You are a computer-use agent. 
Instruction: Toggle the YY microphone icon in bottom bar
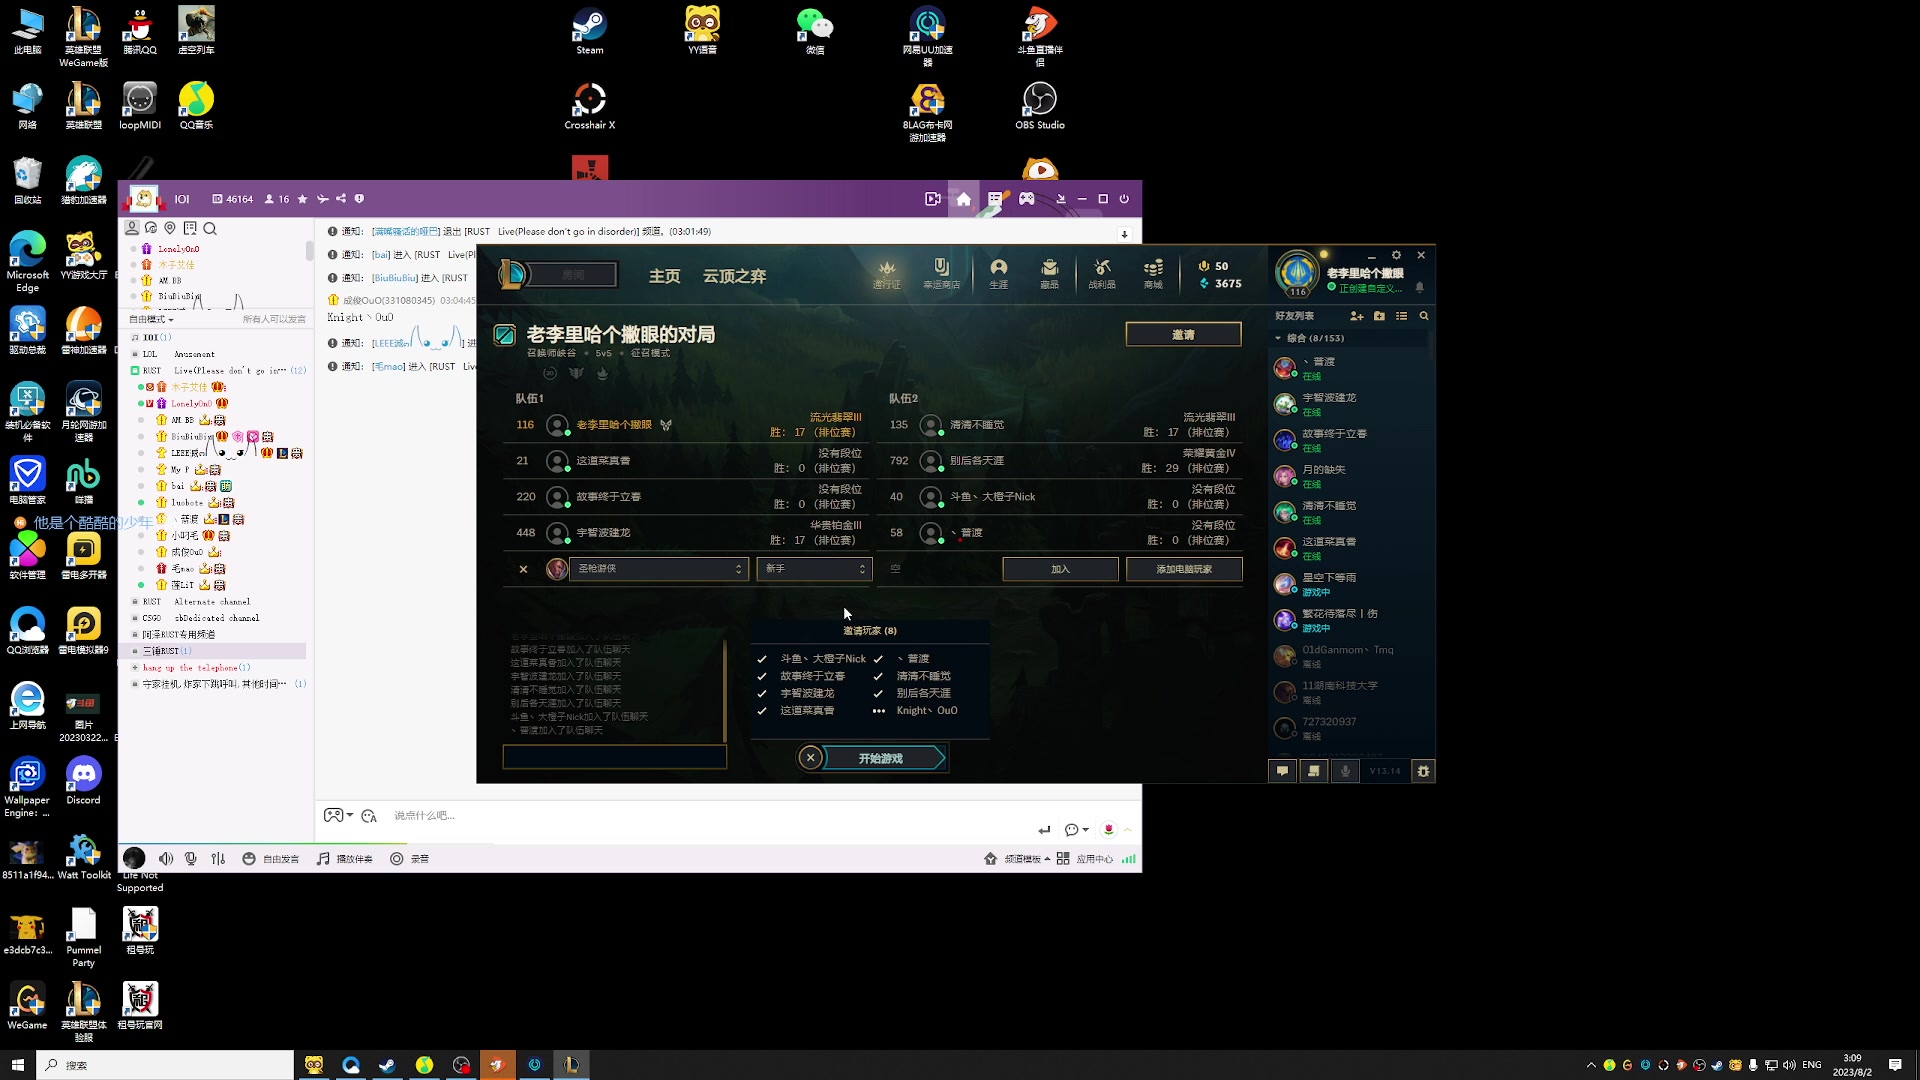tap(191, 859)
